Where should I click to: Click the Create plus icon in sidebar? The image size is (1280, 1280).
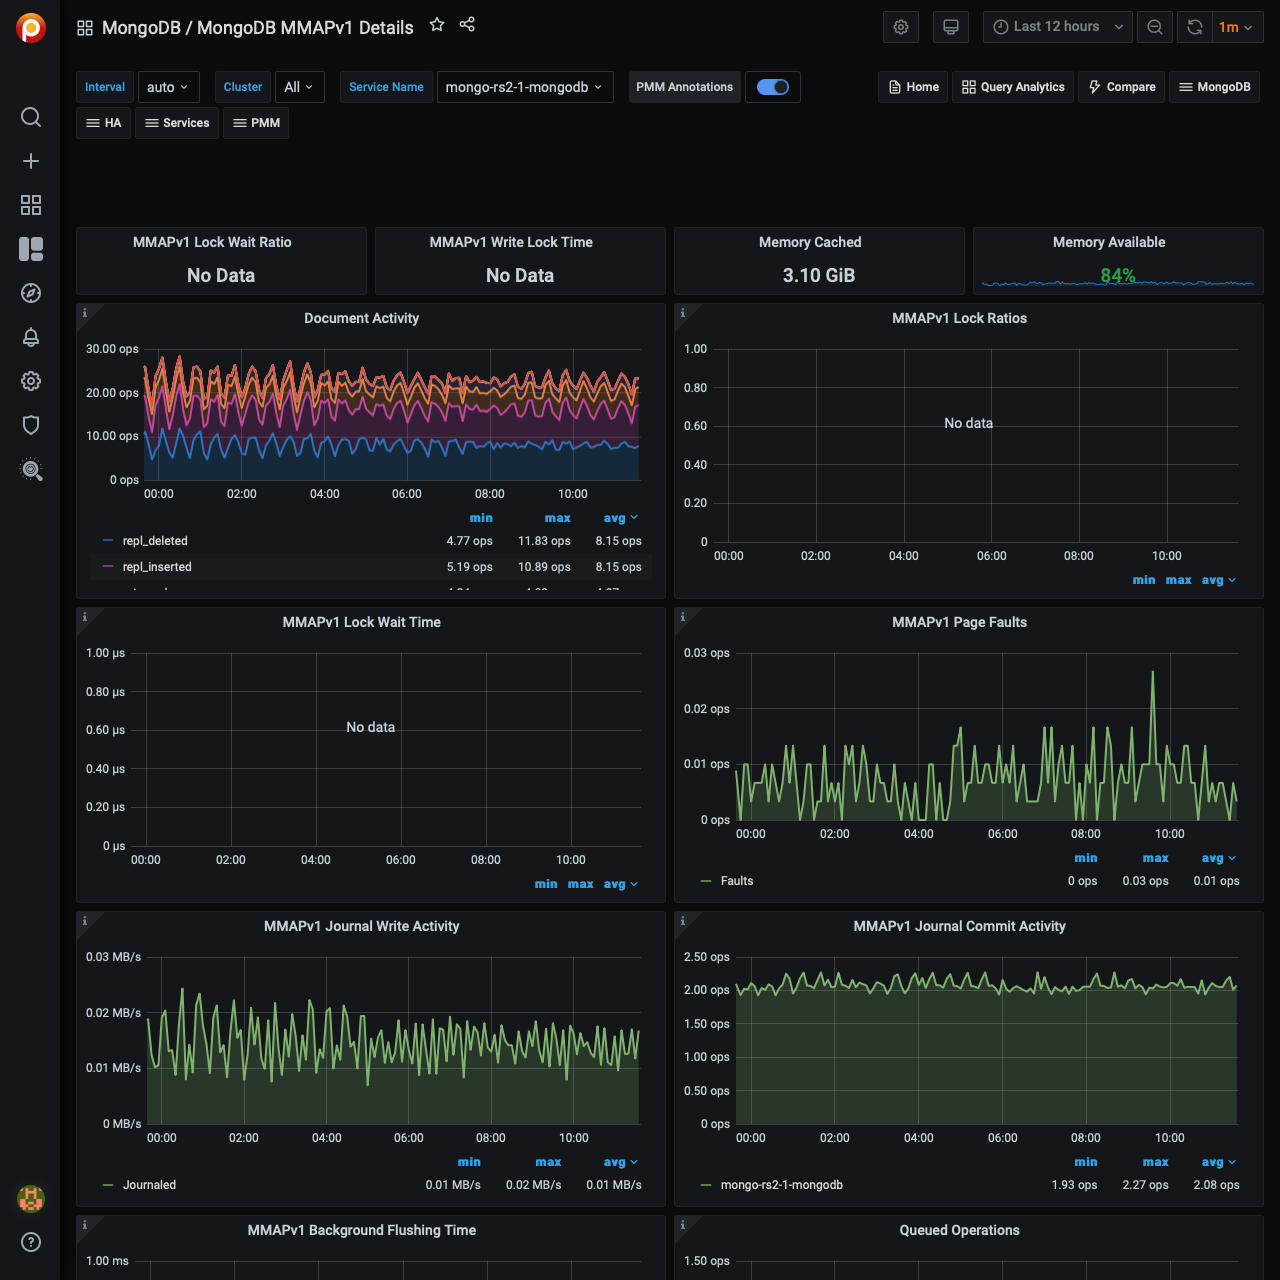31,161
